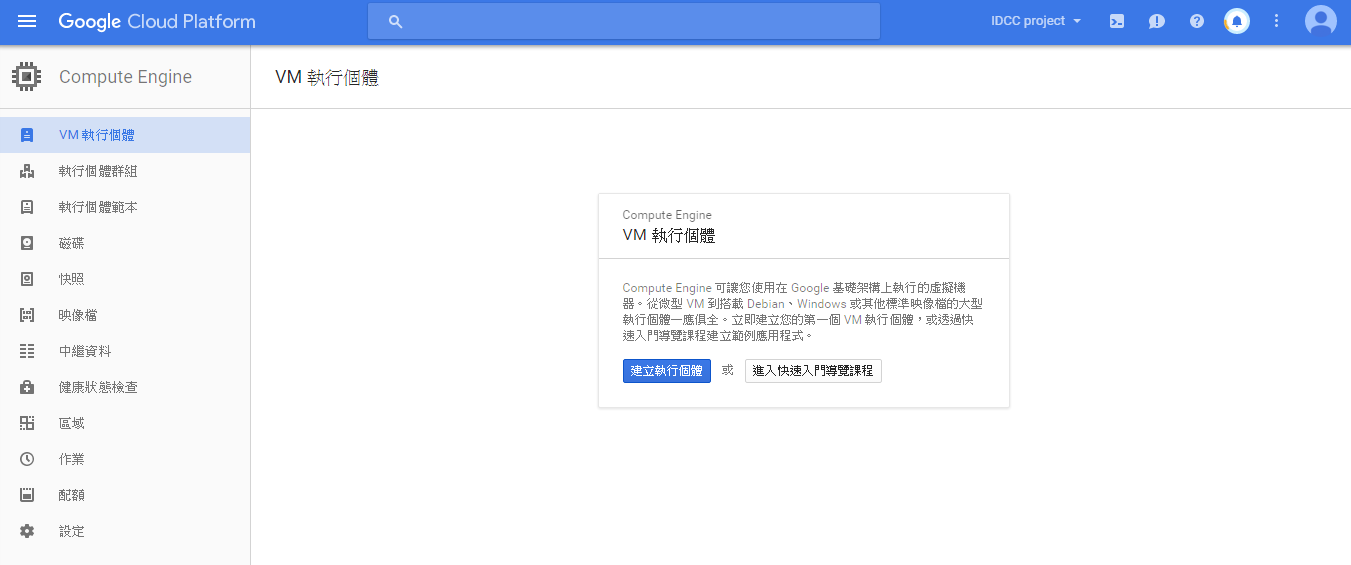Click the 中繼資料 metadata icon
The width and height of the screenshot is (1351, 565).
[27, 351]
